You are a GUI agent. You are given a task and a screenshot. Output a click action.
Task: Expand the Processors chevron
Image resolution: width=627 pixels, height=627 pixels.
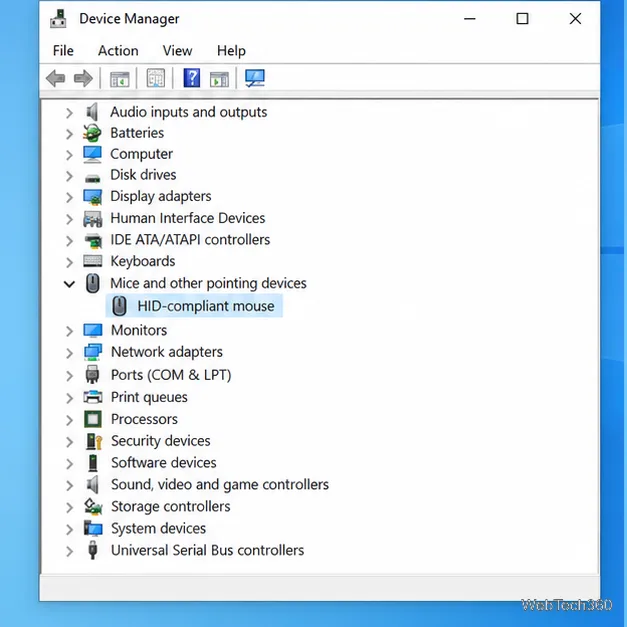(x=69, y=420)
